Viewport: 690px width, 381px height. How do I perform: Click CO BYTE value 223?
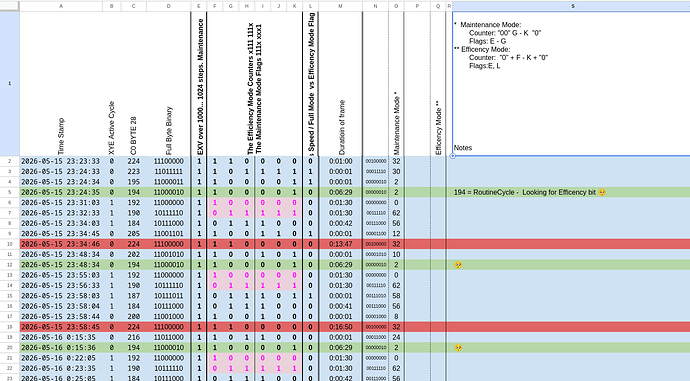pyautogui.click(x=133, y=172)
